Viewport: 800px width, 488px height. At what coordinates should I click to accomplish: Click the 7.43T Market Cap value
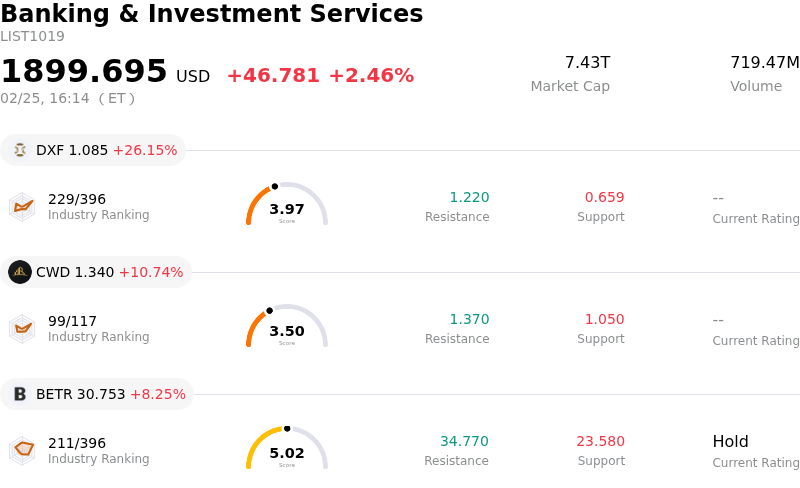(587, 63)
